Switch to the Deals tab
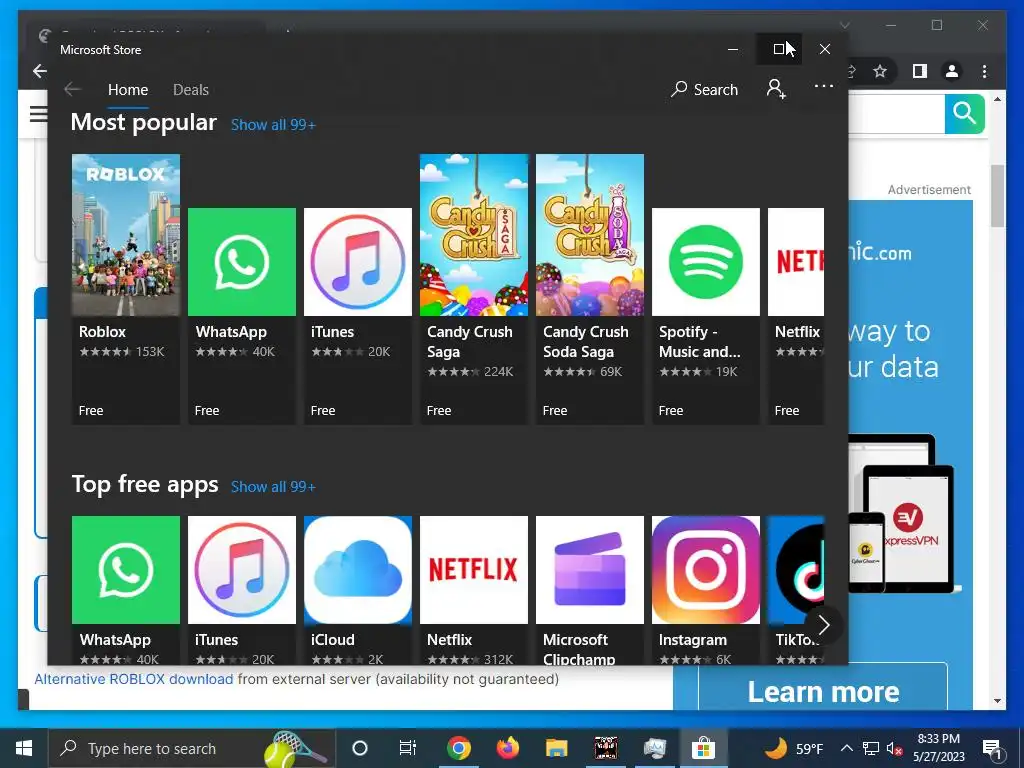The width and height of the screenshot is (1024, 768). [191, 89]
